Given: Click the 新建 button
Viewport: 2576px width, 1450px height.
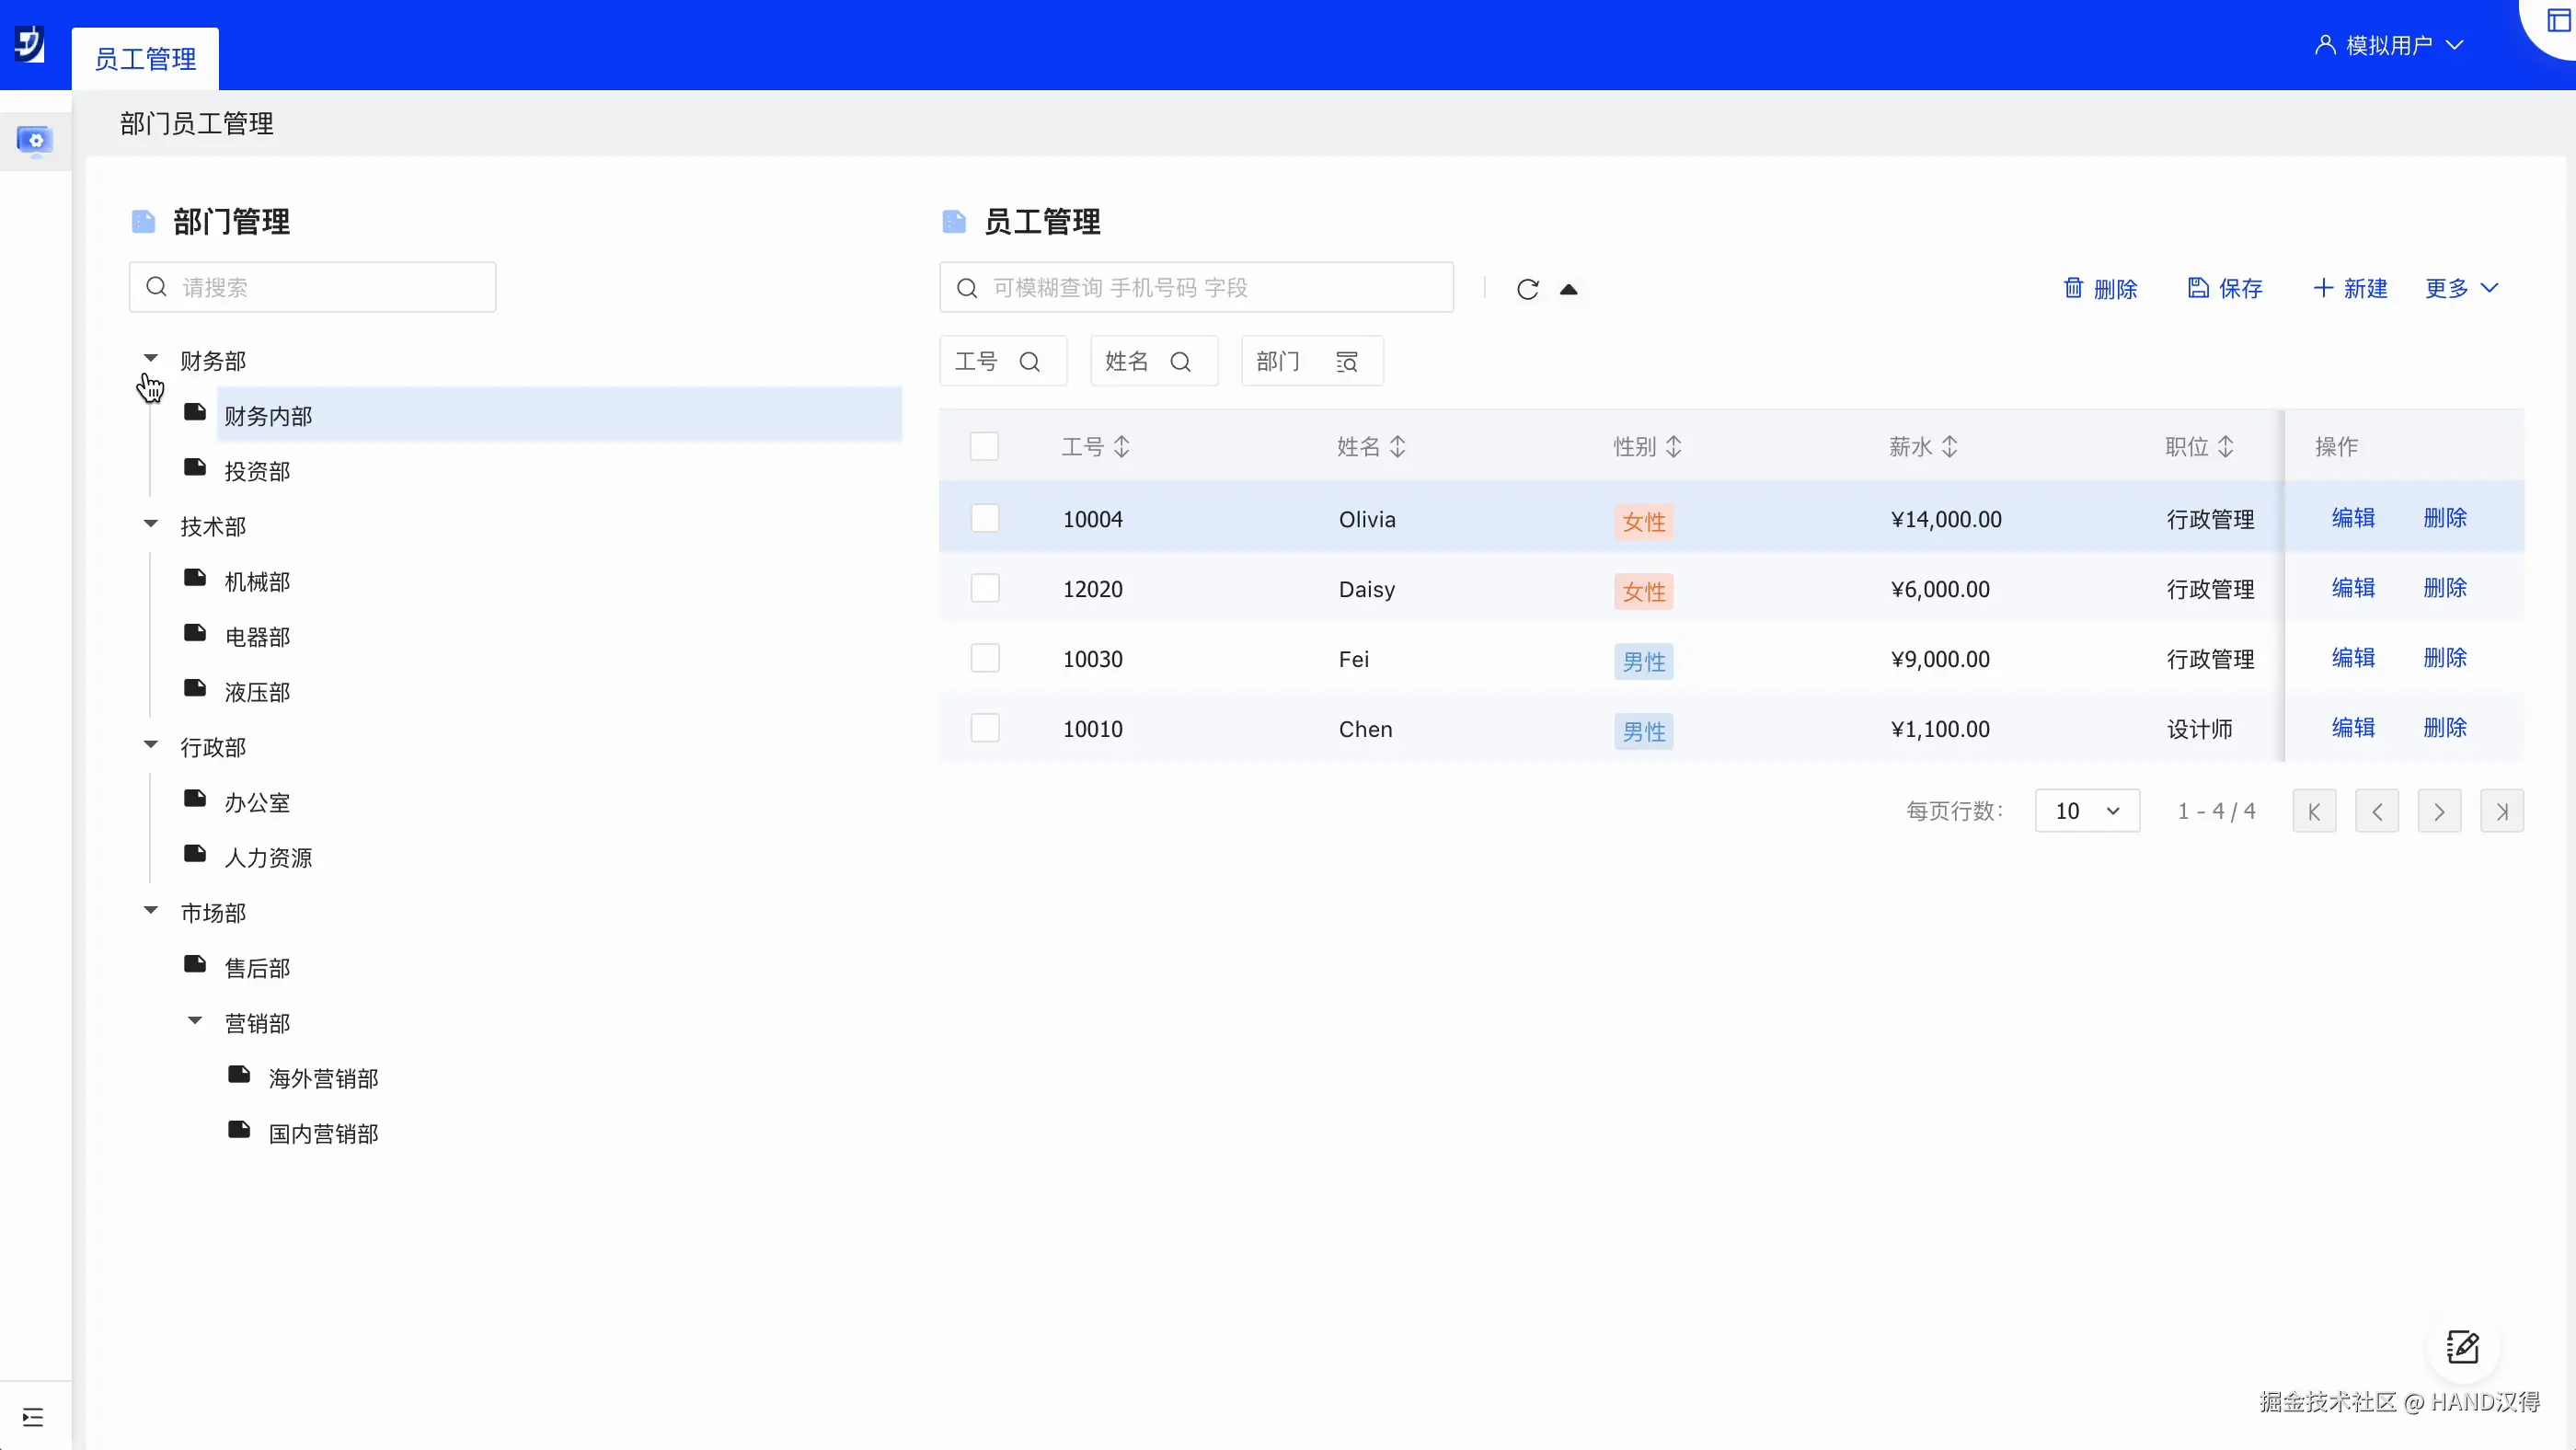Looking at the screenshot, I should pyautogui.click(x=2350, y=289).
